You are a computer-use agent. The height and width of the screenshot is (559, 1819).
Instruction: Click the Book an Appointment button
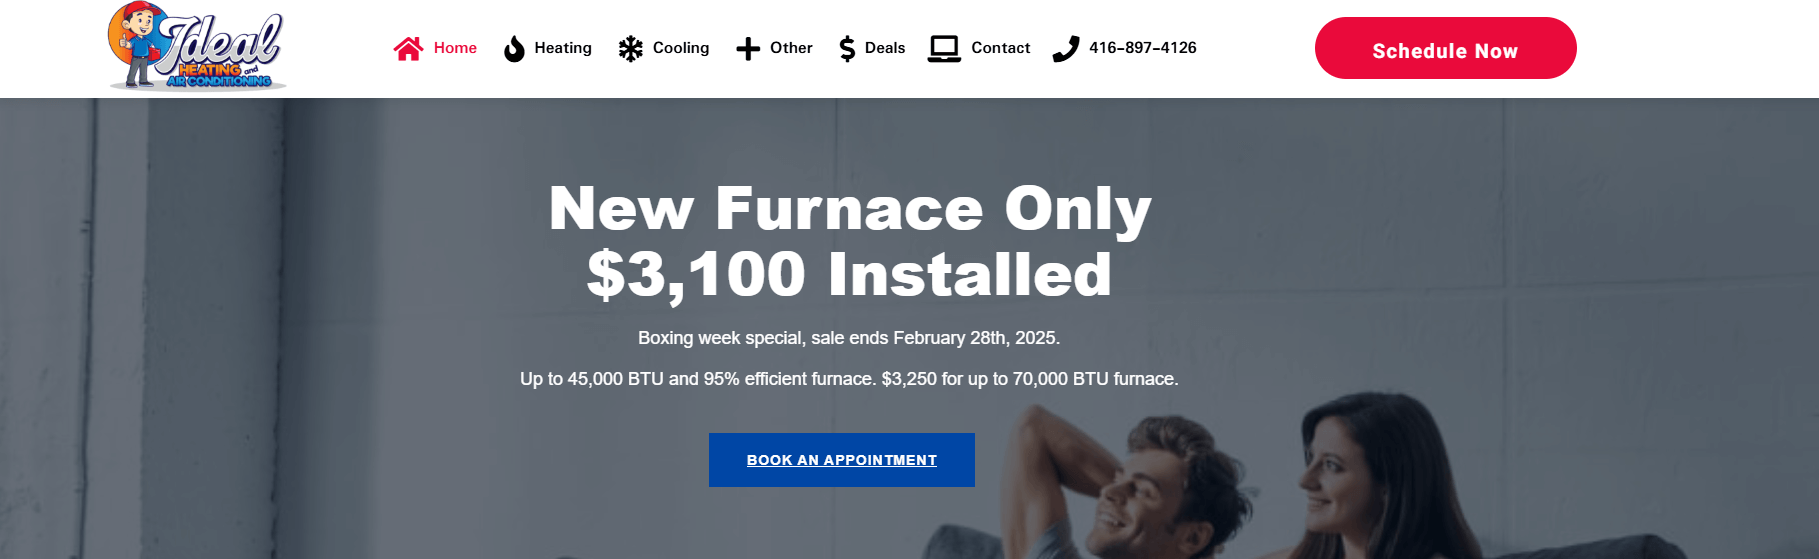(842, 460)
